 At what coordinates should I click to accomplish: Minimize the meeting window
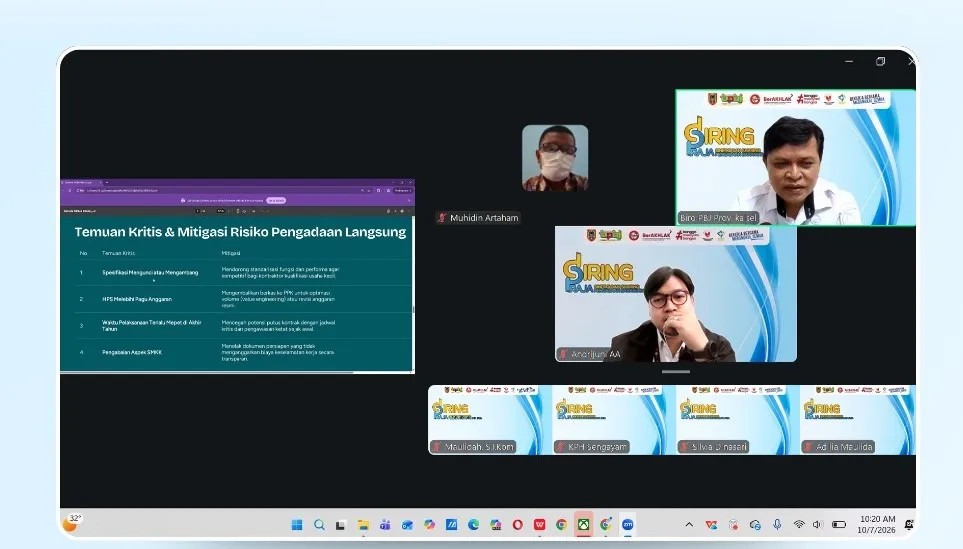coord(849,61)
